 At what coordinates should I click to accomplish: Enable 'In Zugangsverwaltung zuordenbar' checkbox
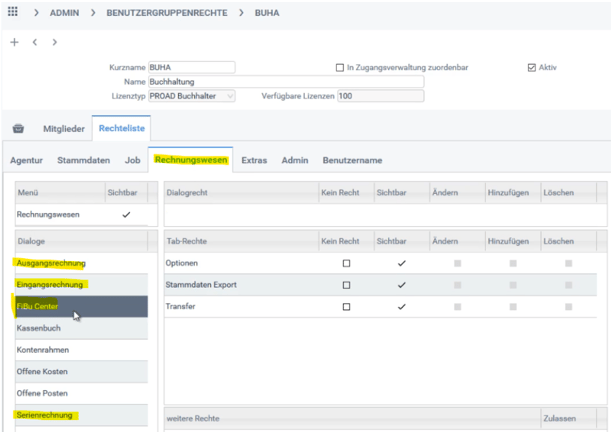coord(340,68)
